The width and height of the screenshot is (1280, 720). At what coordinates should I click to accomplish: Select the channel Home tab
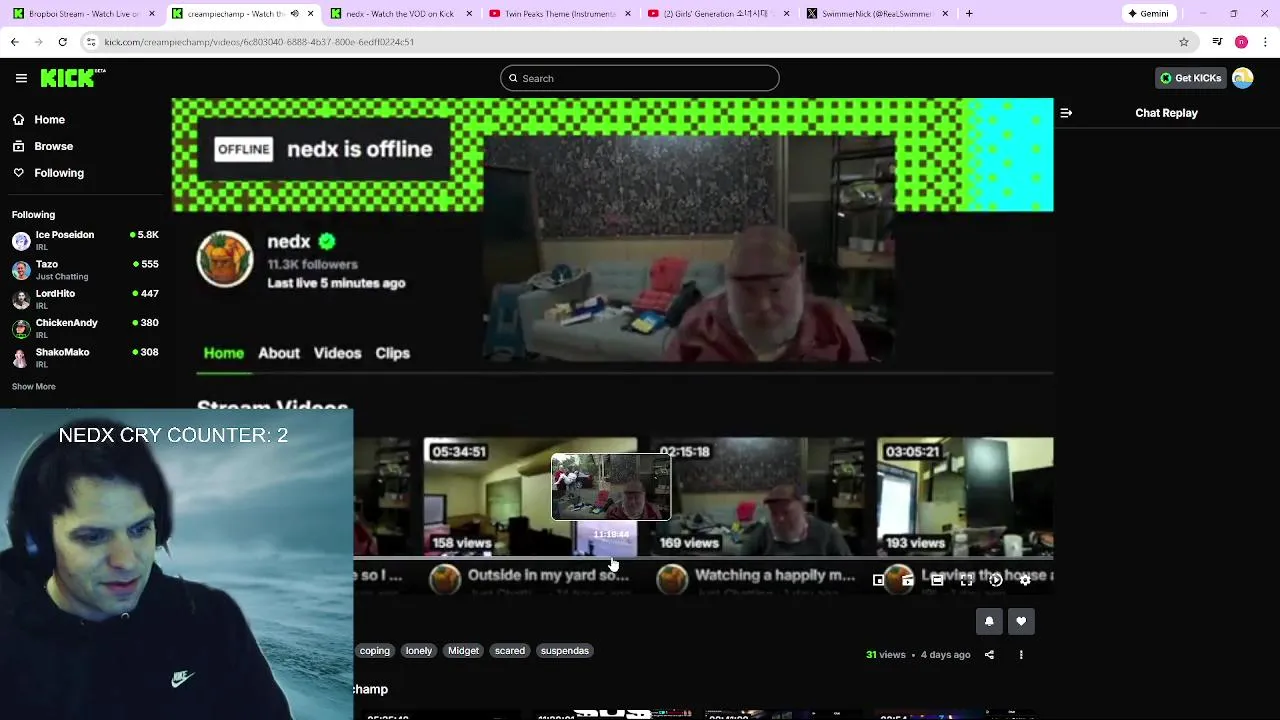pyautogui.click(x=224, y=353)
